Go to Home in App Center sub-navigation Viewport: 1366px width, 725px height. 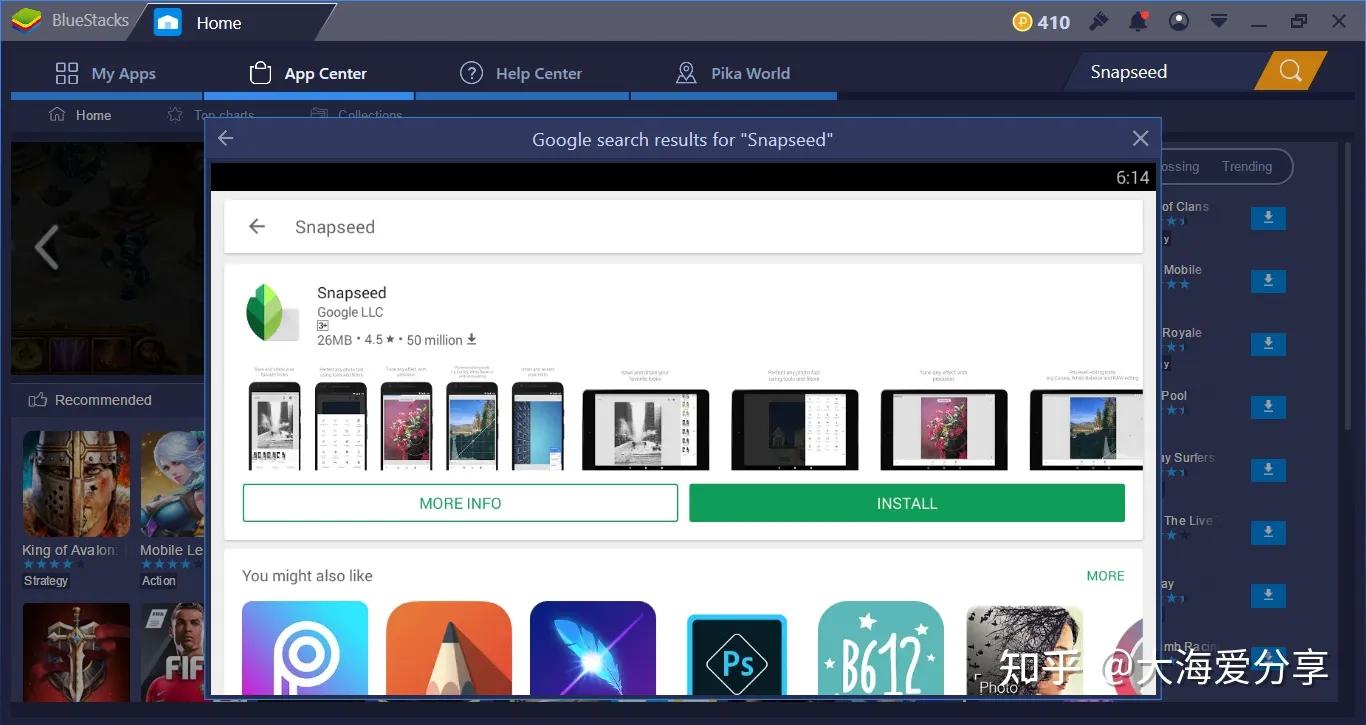(80, 115)
